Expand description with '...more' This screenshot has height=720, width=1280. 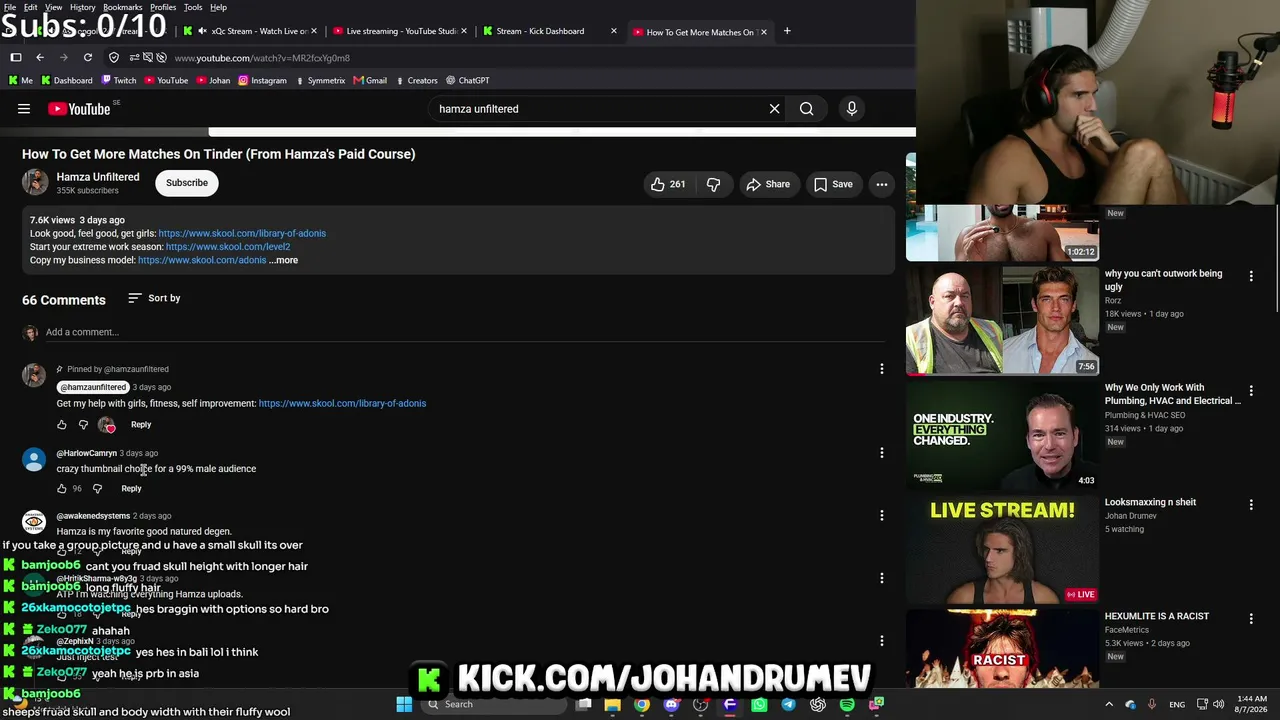284,260
